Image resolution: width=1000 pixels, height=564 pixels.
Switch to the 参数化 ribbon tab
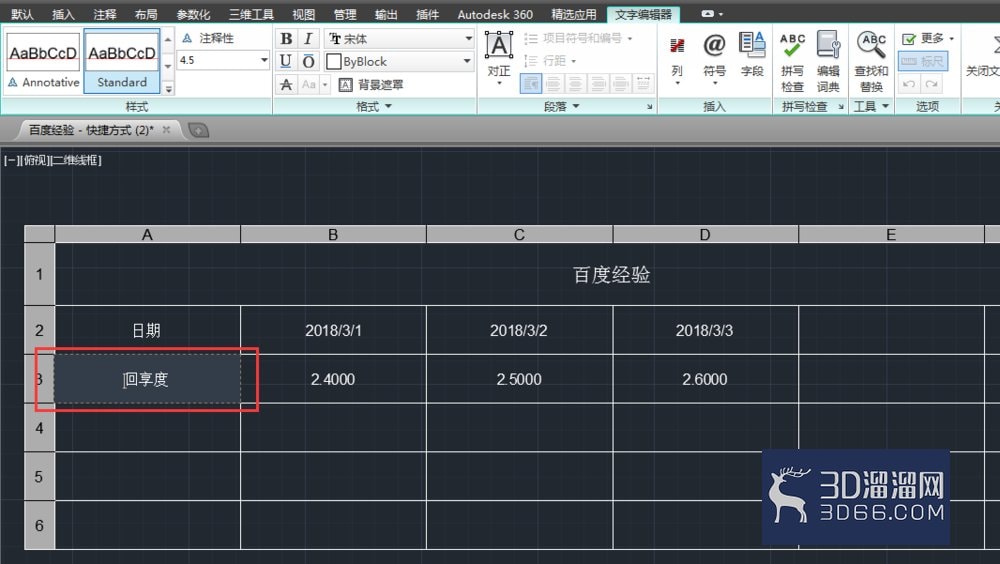193,14
